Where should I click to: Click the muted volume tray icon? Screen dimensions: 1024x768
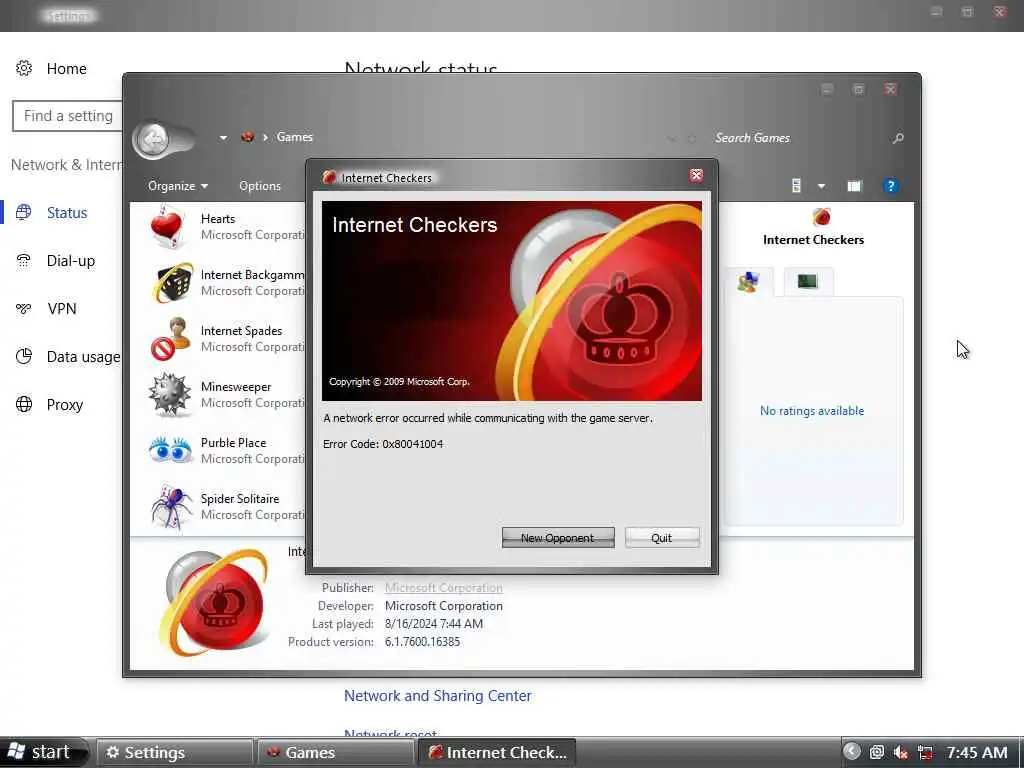click(x=901, y=752)
